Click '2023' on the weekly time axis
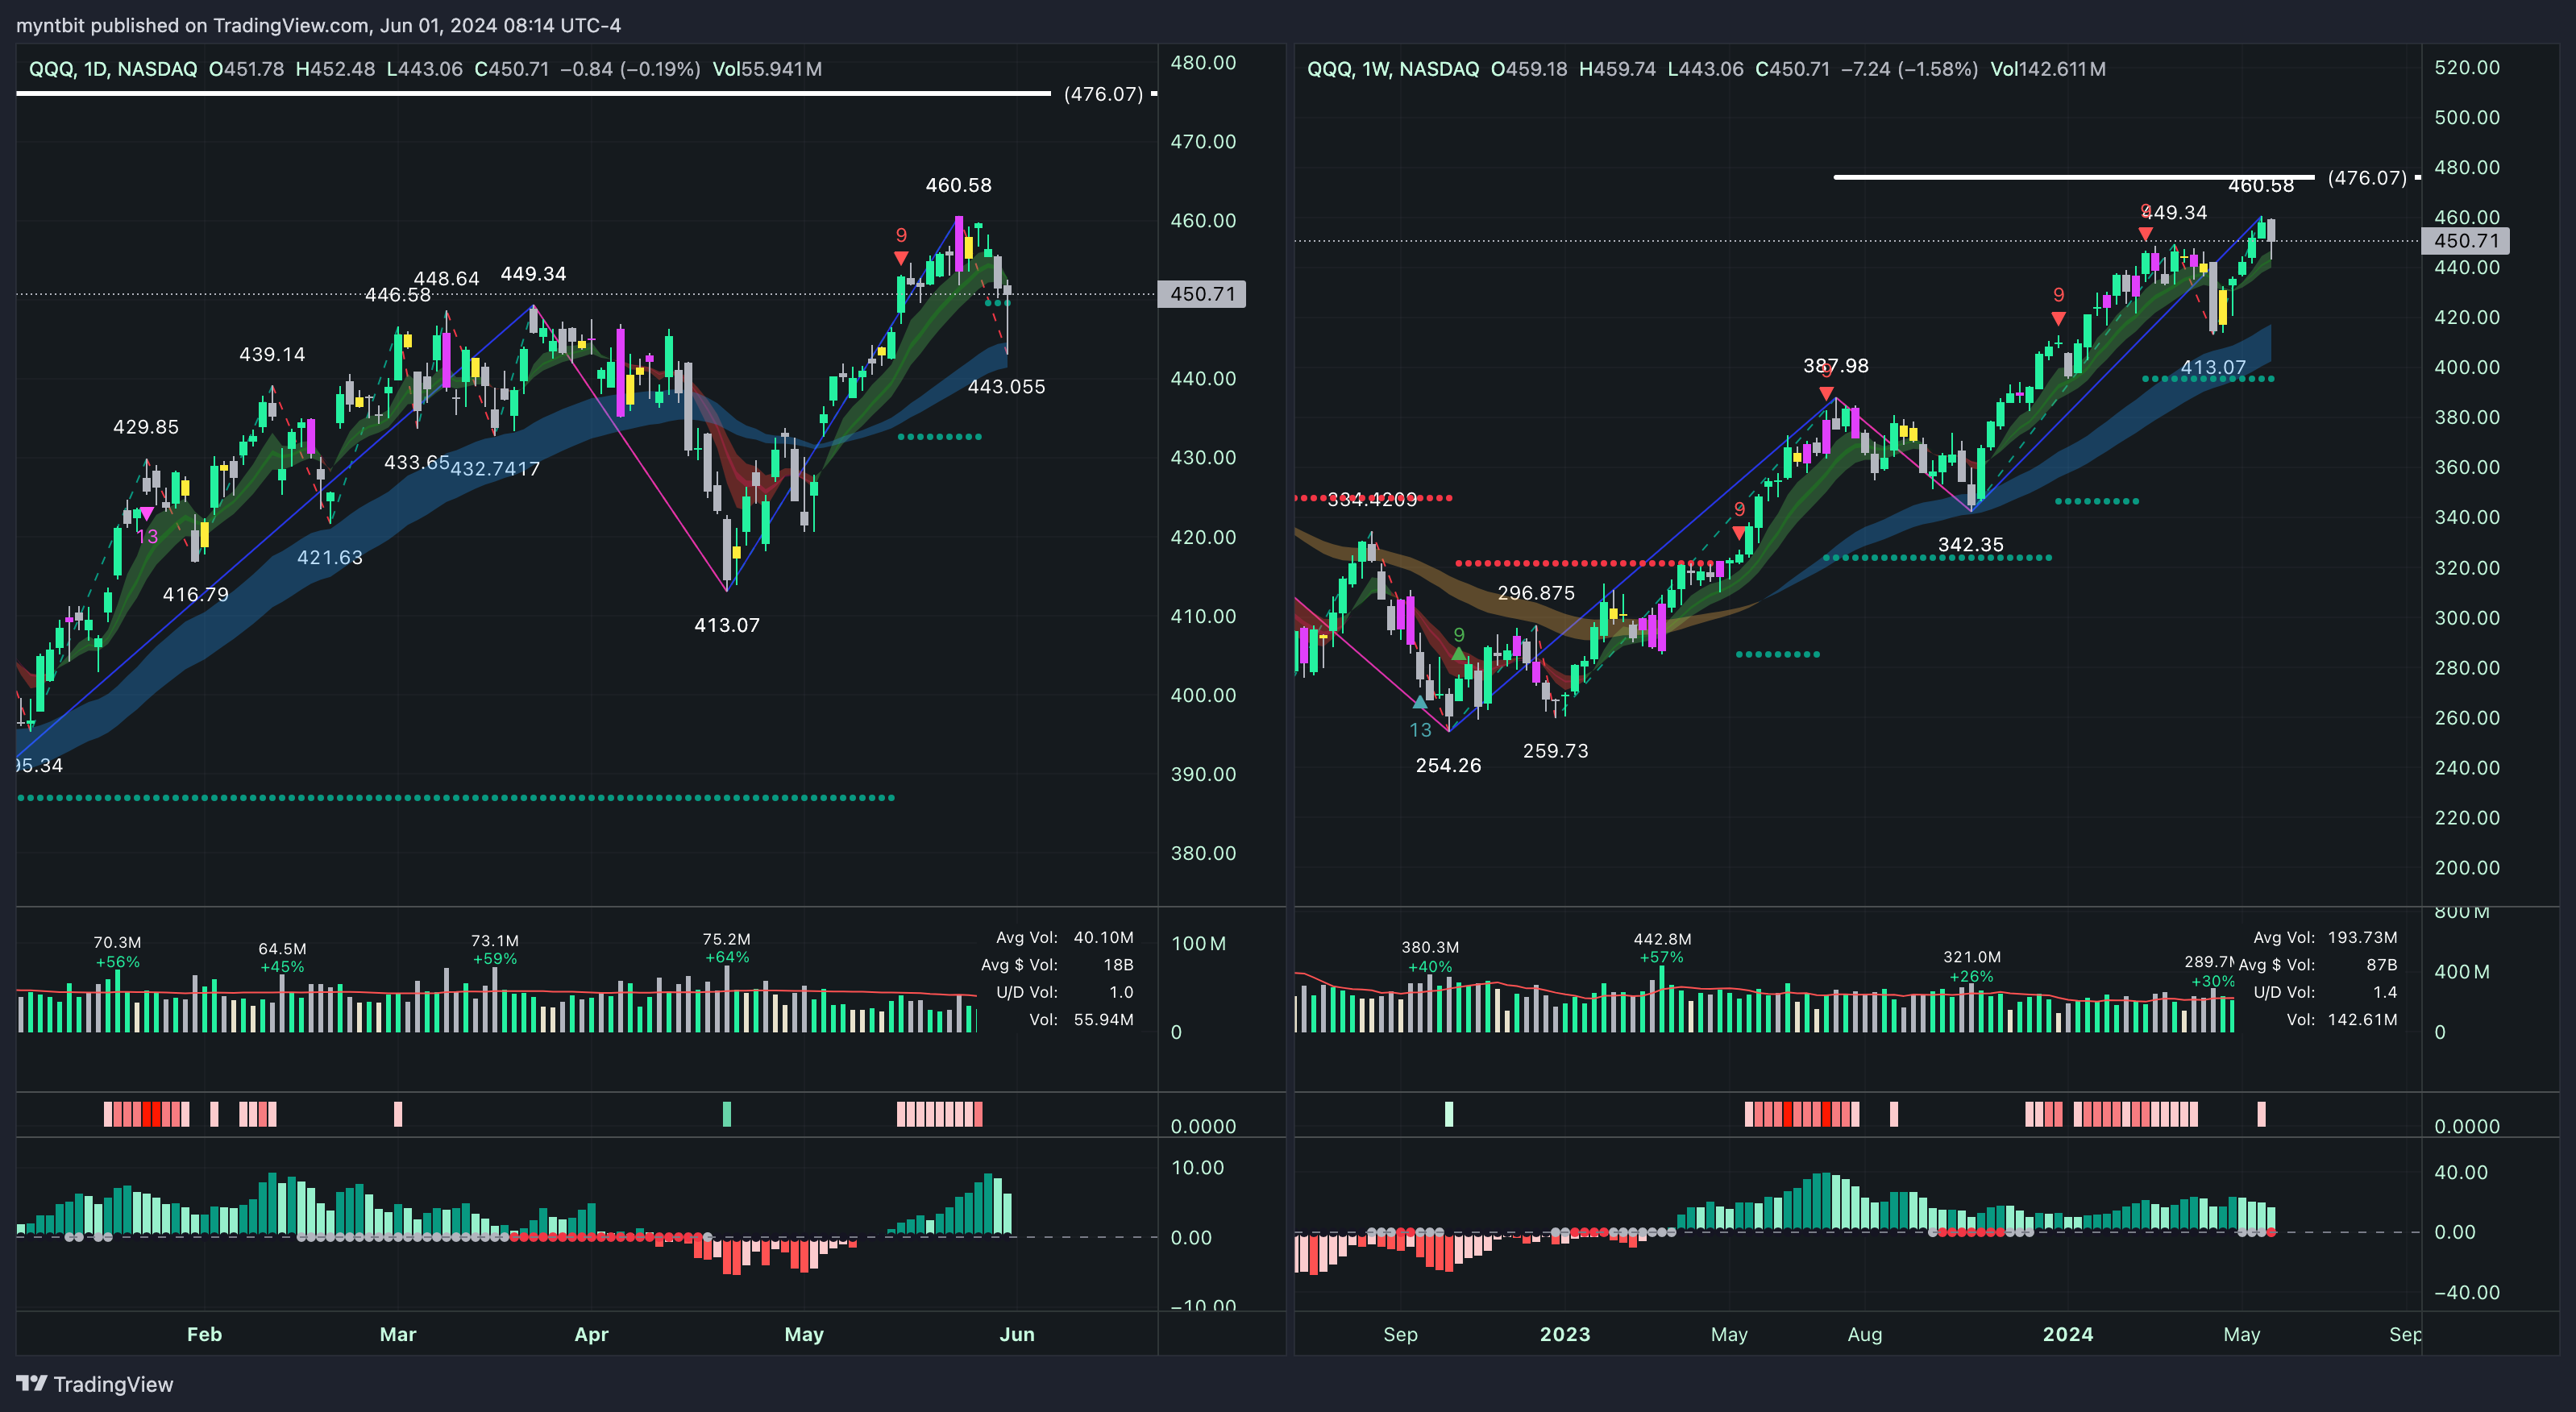The width and height of the screenshot is (2576, 1412). tap(1565, 1335)
